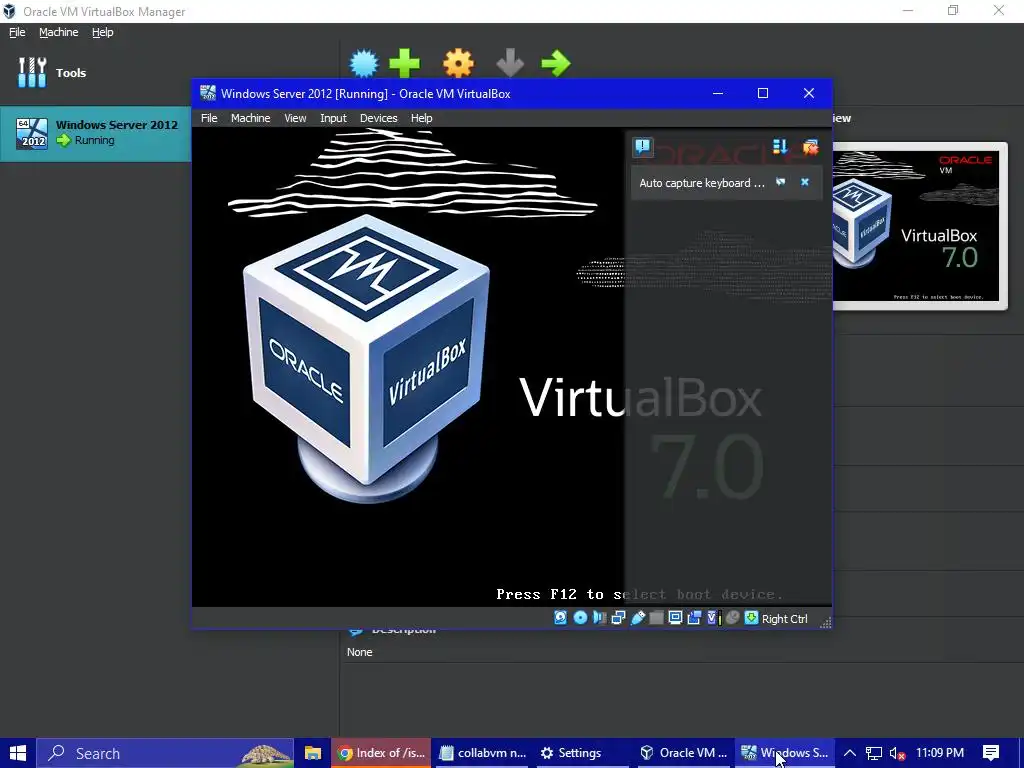The image size is (1024, 768).
Task: Toggle the notification center exclamation icon
Action: [x=643, y=146]
